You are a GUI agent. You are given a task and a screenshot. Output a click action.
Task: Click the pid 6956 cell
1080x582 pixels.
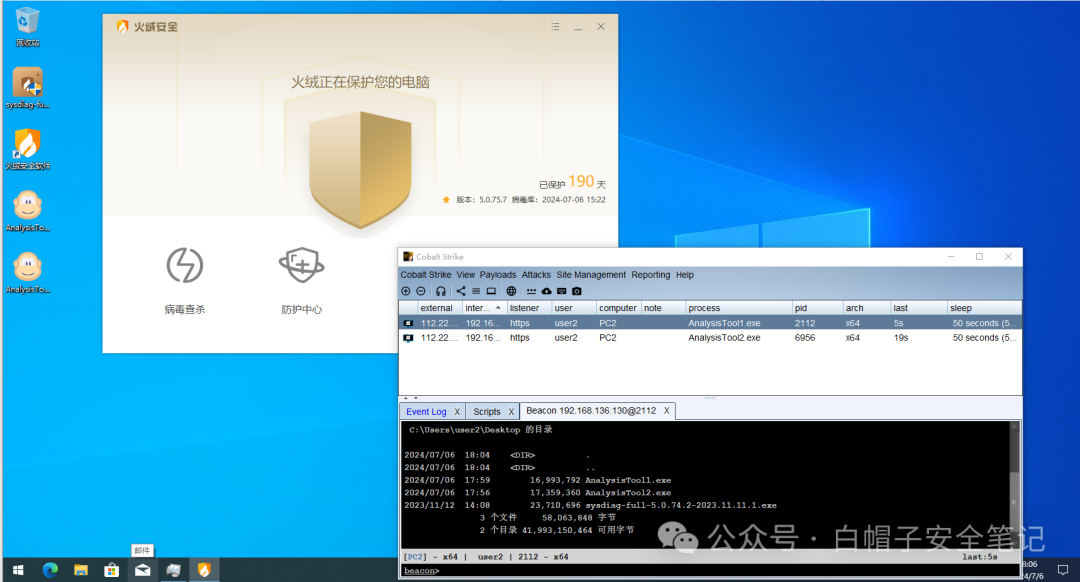point(817,338)
